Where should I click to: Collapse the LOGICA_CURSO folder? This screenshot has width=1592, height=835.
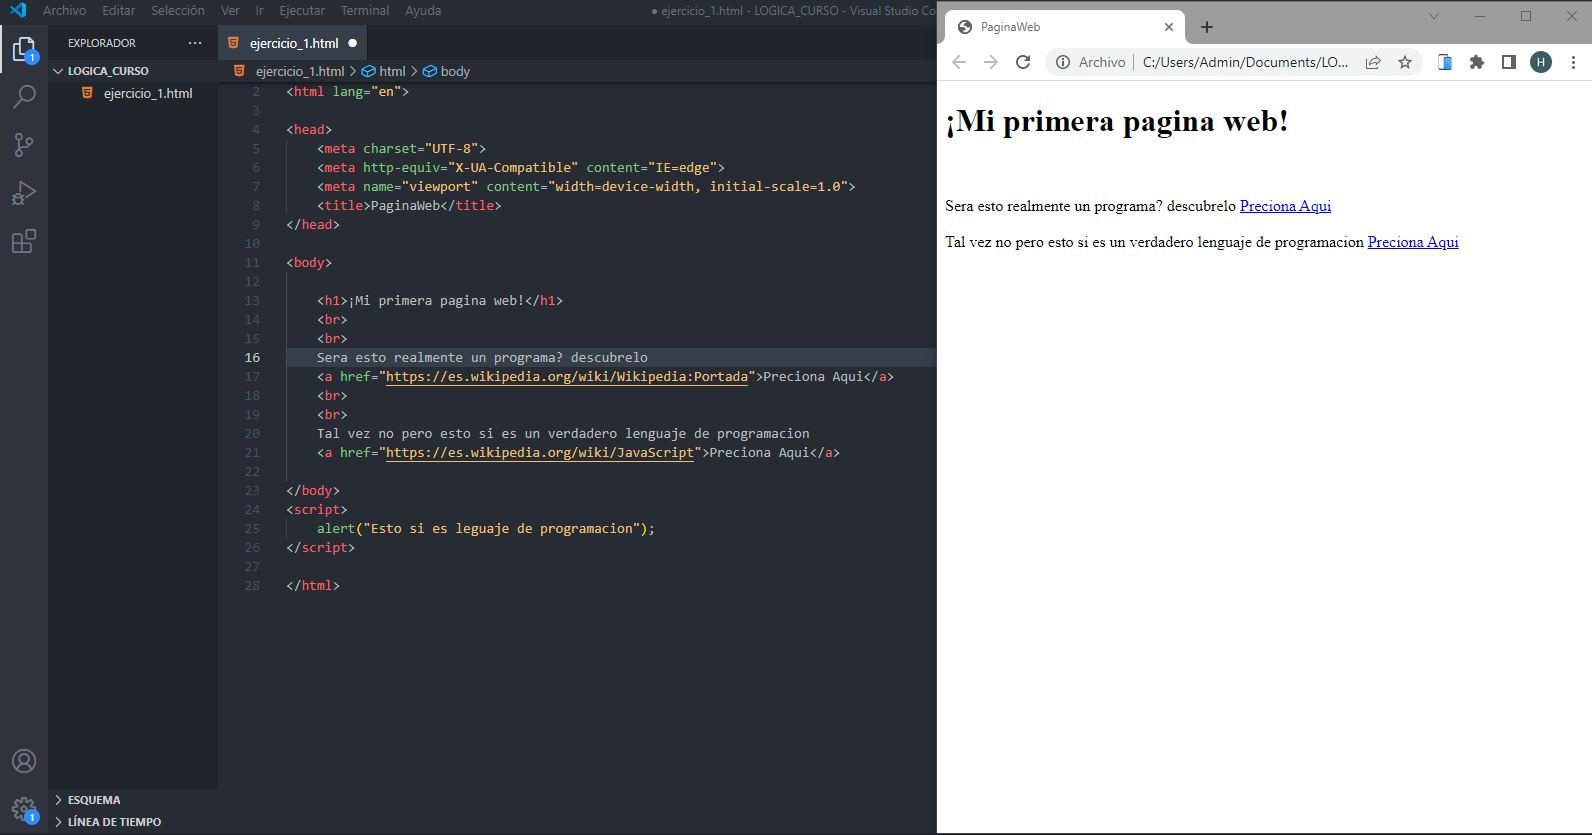[108, 71]
